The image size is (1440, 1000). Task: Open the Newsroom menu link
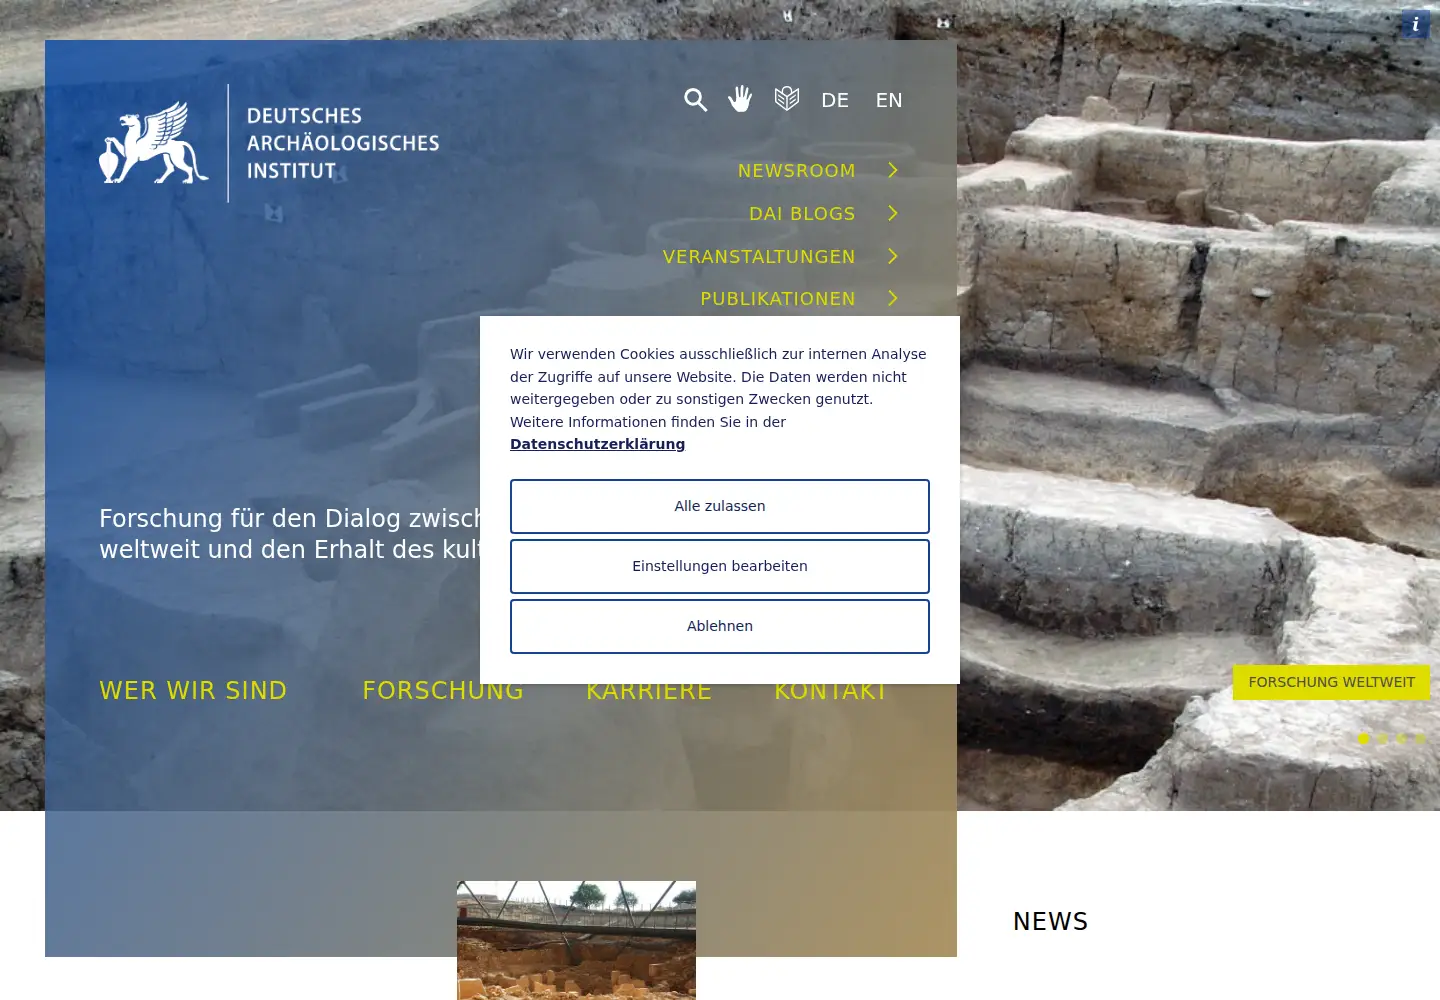(797, 171)
